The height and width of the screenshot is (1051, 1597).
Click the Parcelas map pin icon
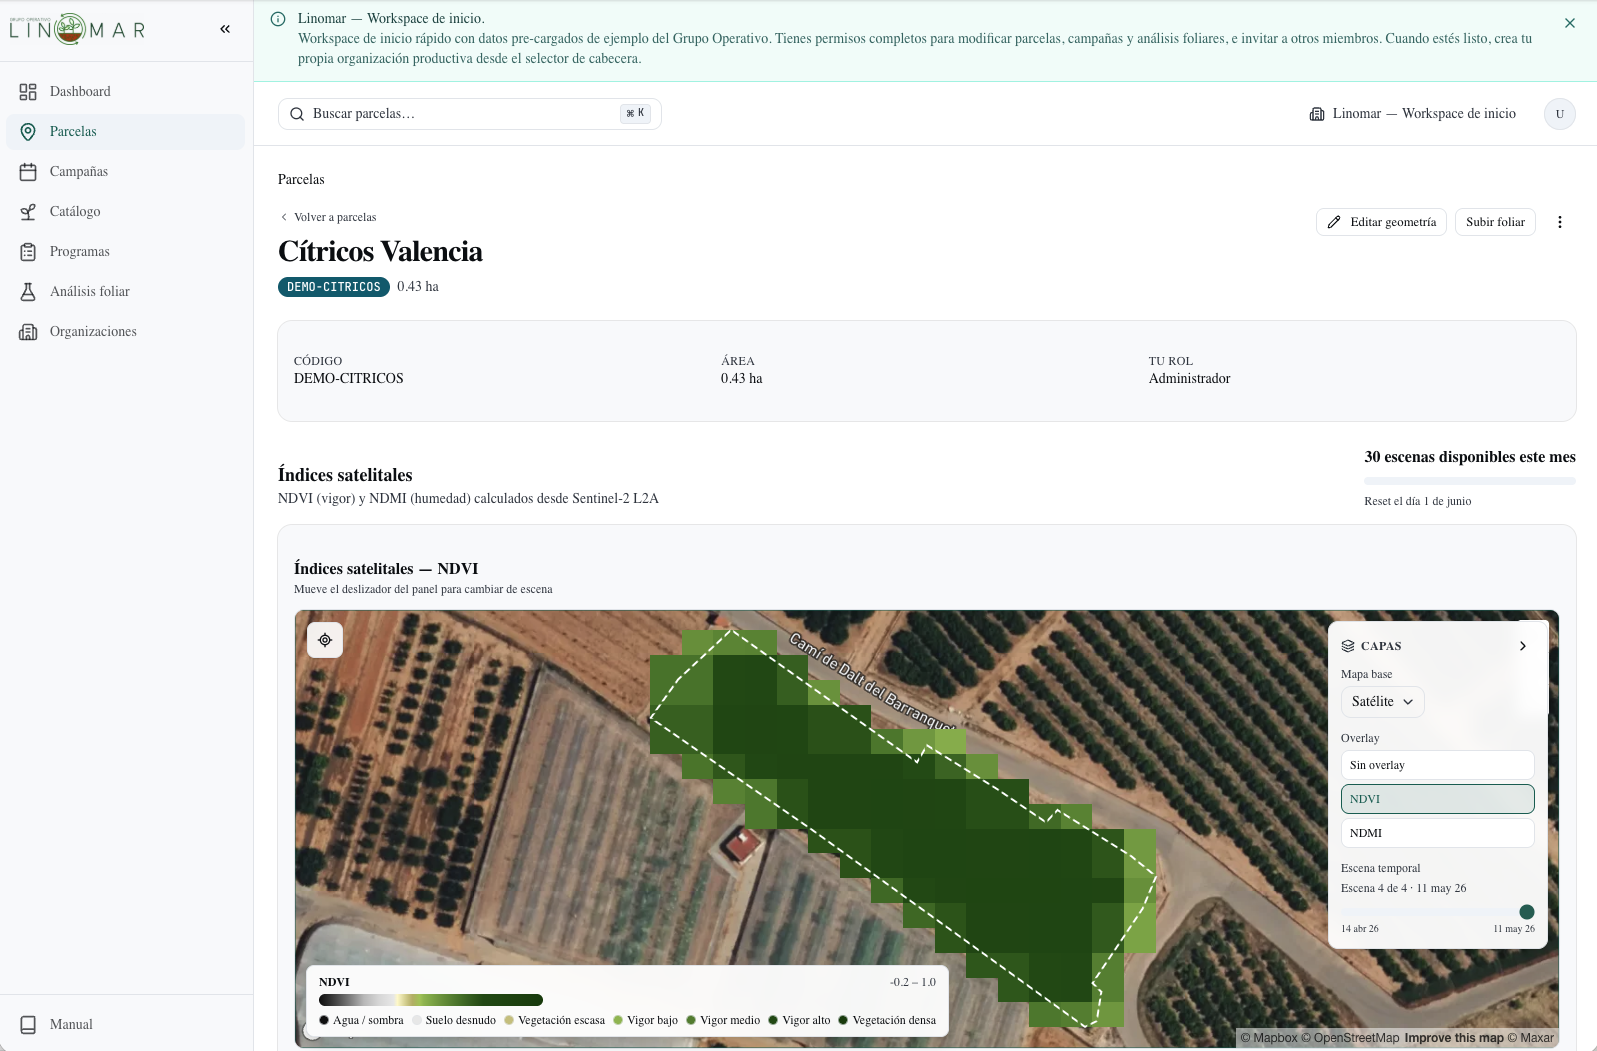(x=28, y=132)
